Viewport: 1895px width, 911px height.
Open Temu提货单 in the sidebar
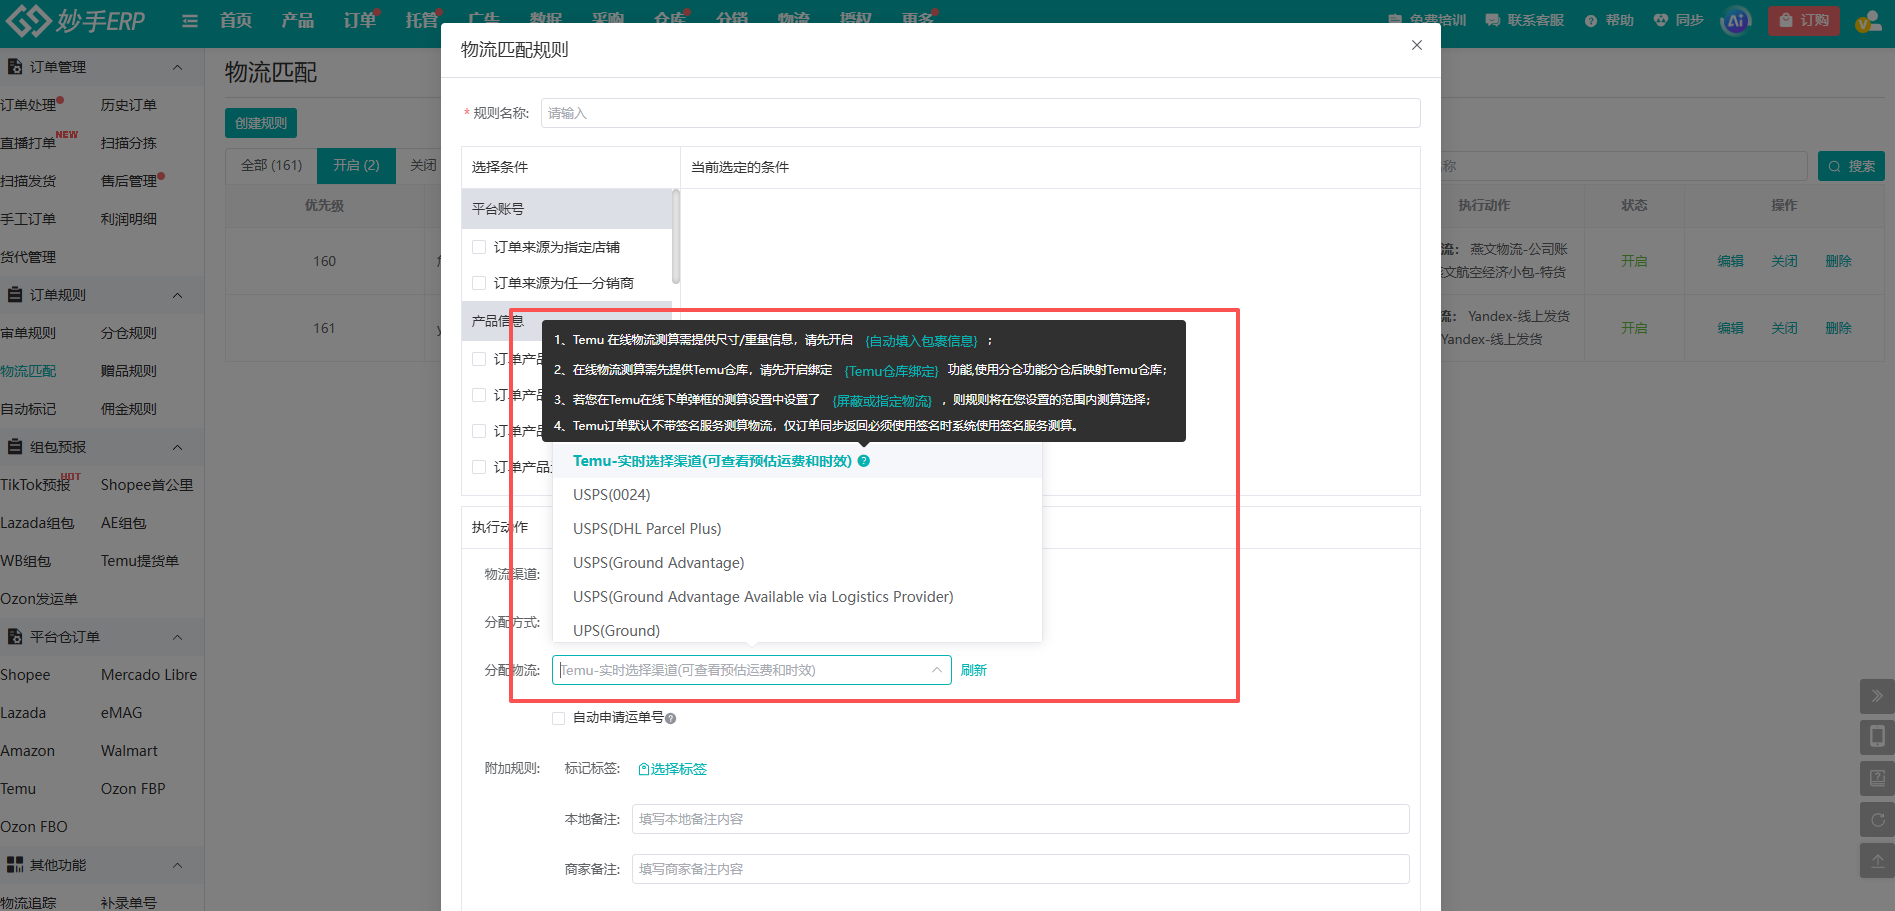[x=140, y=561]
